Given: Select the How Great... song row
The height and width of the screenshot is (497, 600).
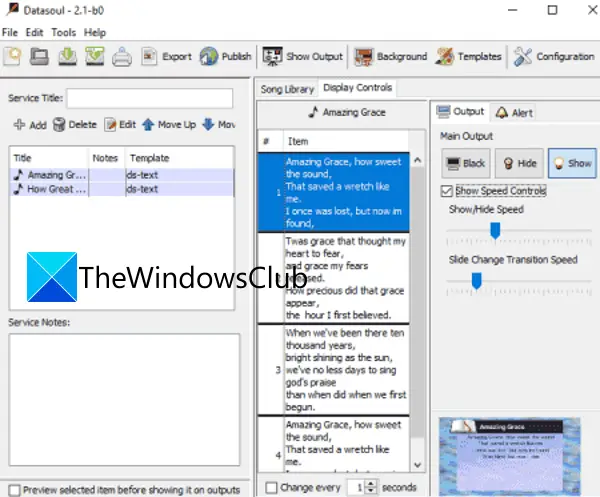Looking at the screenshot, I should point(122,189).
